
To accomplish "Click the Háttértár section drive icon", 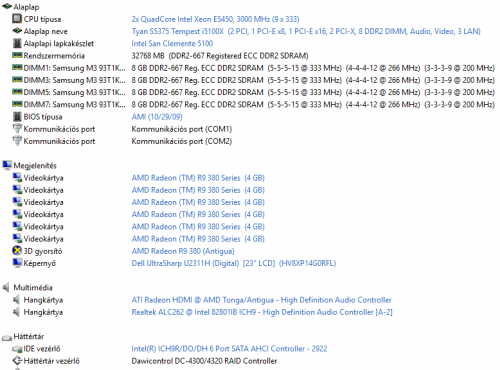I will click(7, 337).
